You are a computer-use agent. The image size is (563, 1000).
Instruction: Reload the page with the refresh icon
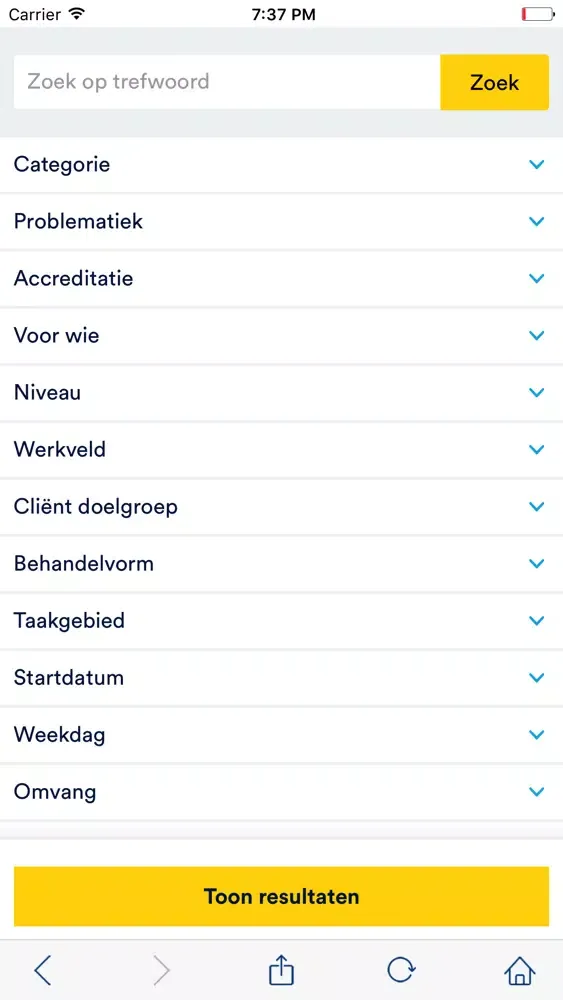[x=401, y=970]
